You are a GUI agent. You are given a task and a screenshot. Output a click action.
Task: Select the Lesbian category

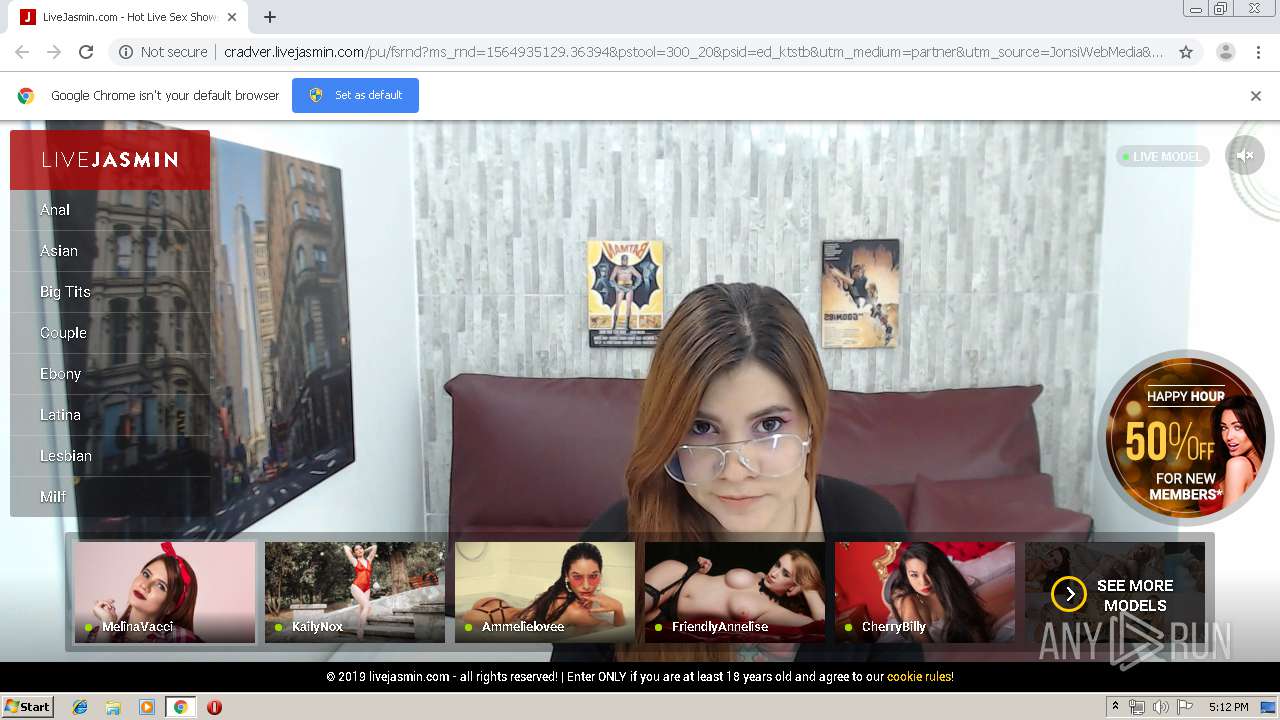(110, 456)
